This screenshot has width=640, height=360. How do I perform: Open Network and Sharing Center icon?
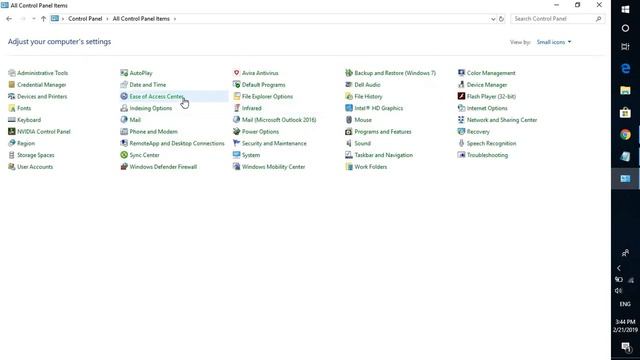point(461,120)
